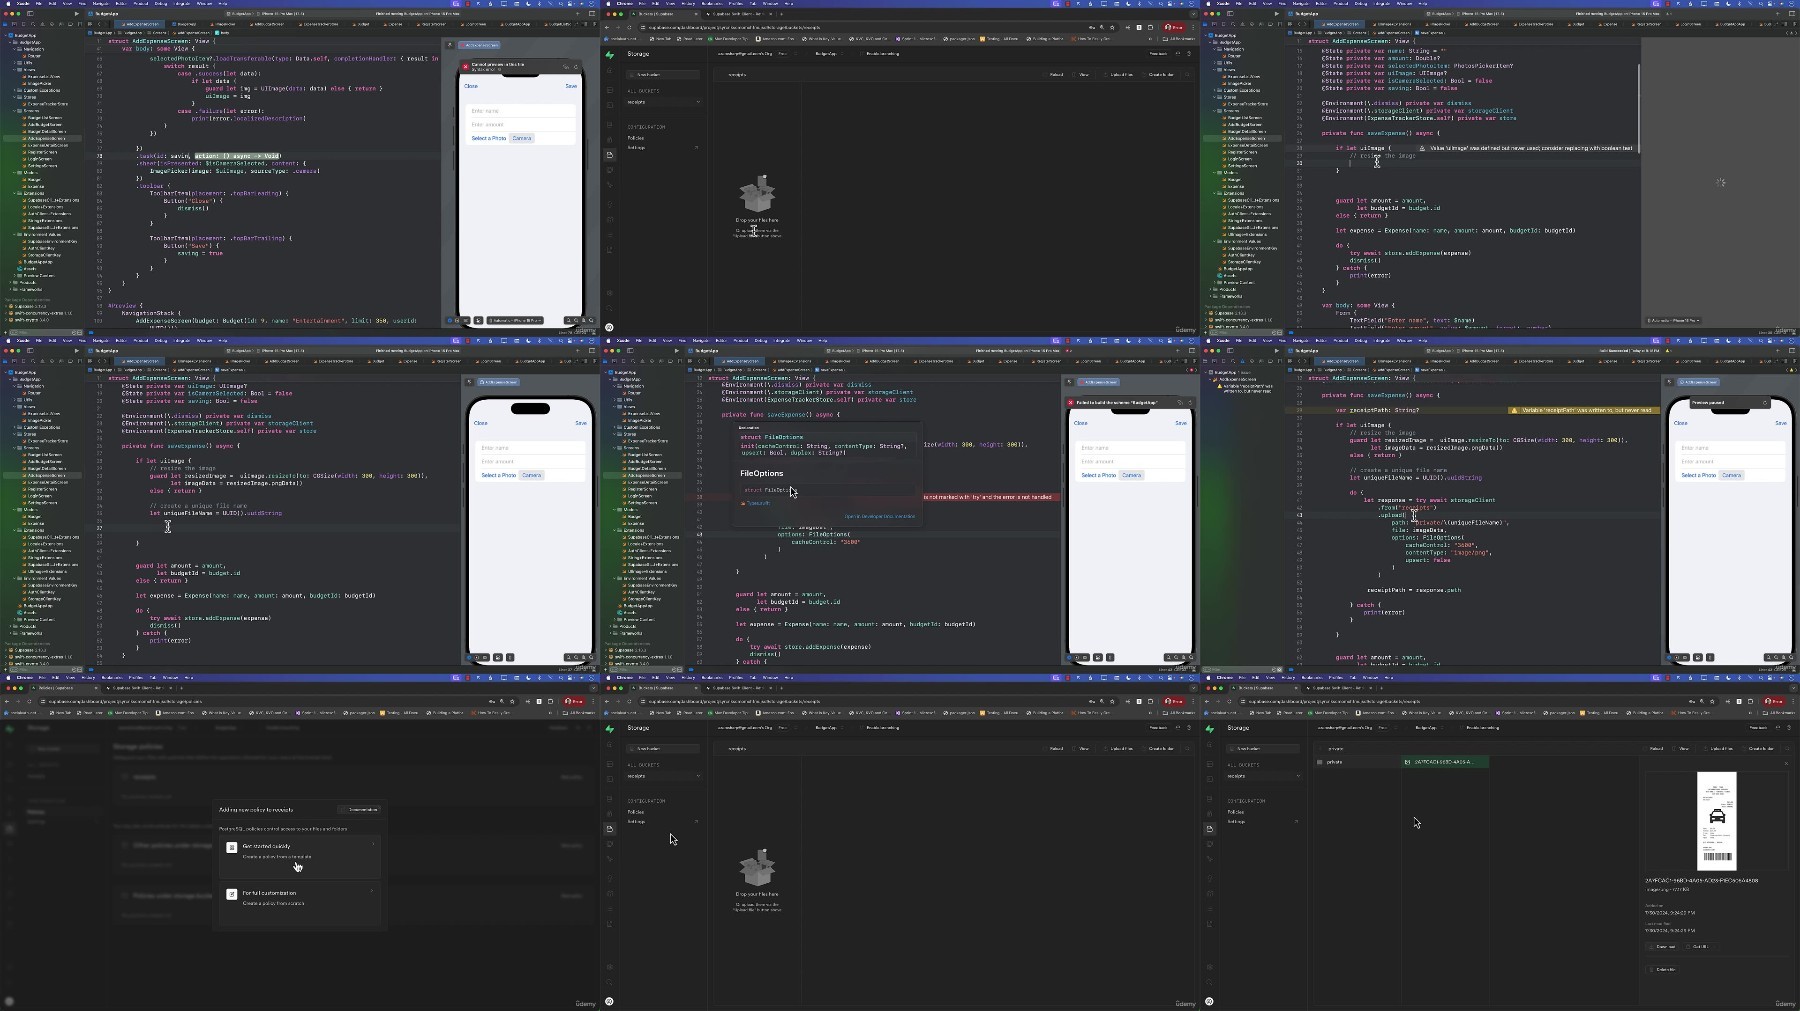1800x1011 pixels.
Task: Open Documentation button in Adding new policy dialog
Action: (360, 809)
